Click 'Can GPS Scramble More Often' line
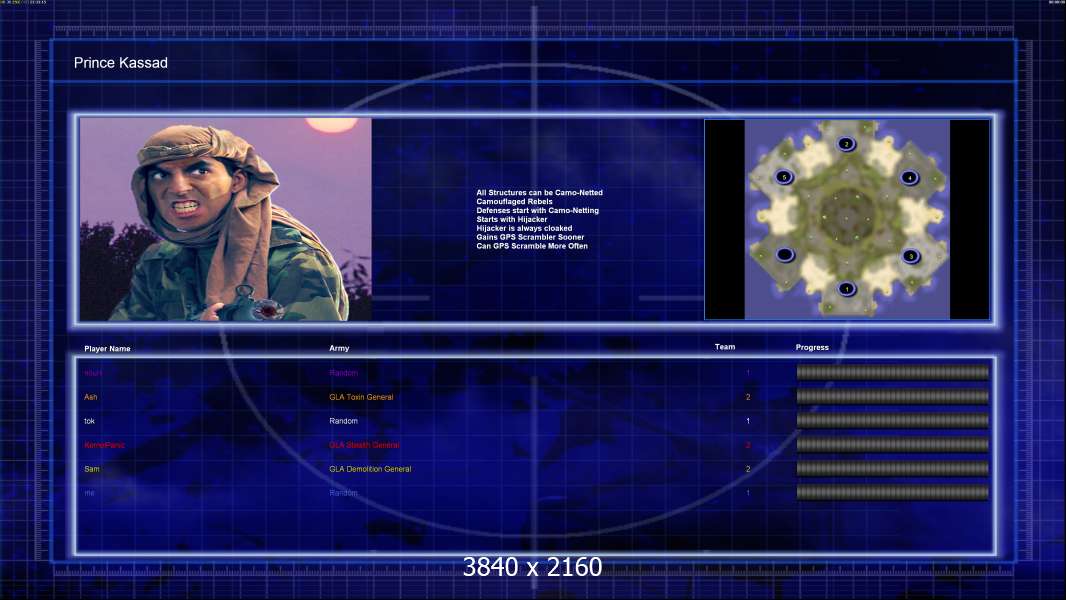The height and width of the screenshot is (600, 1066). click(x=532, y=246)
